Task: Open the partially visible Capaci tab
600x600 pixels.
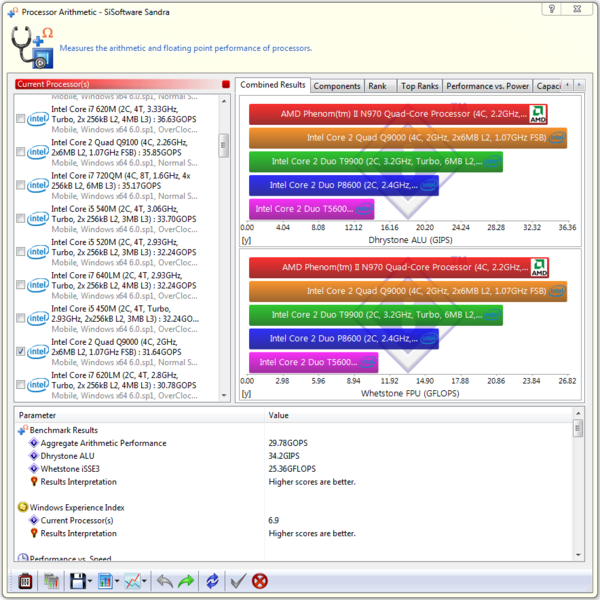Action: coord(548,86)
